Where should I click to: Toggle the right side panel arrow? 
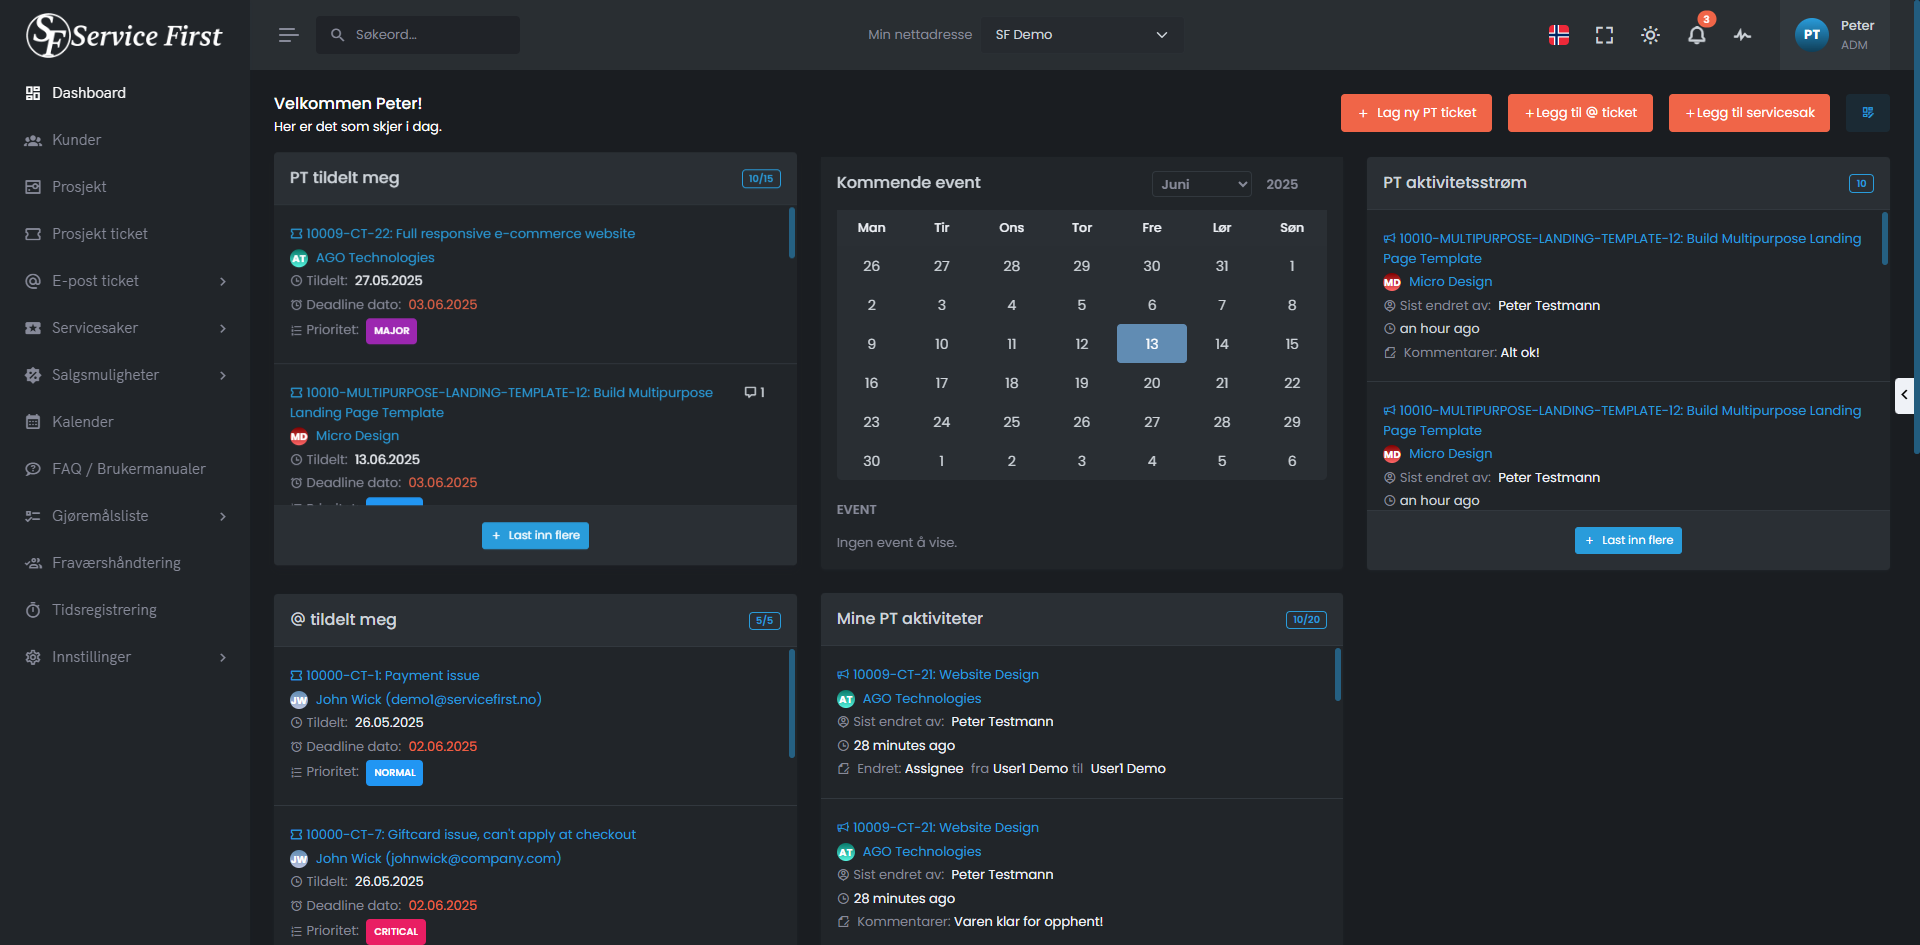[x=1904, y=395]
